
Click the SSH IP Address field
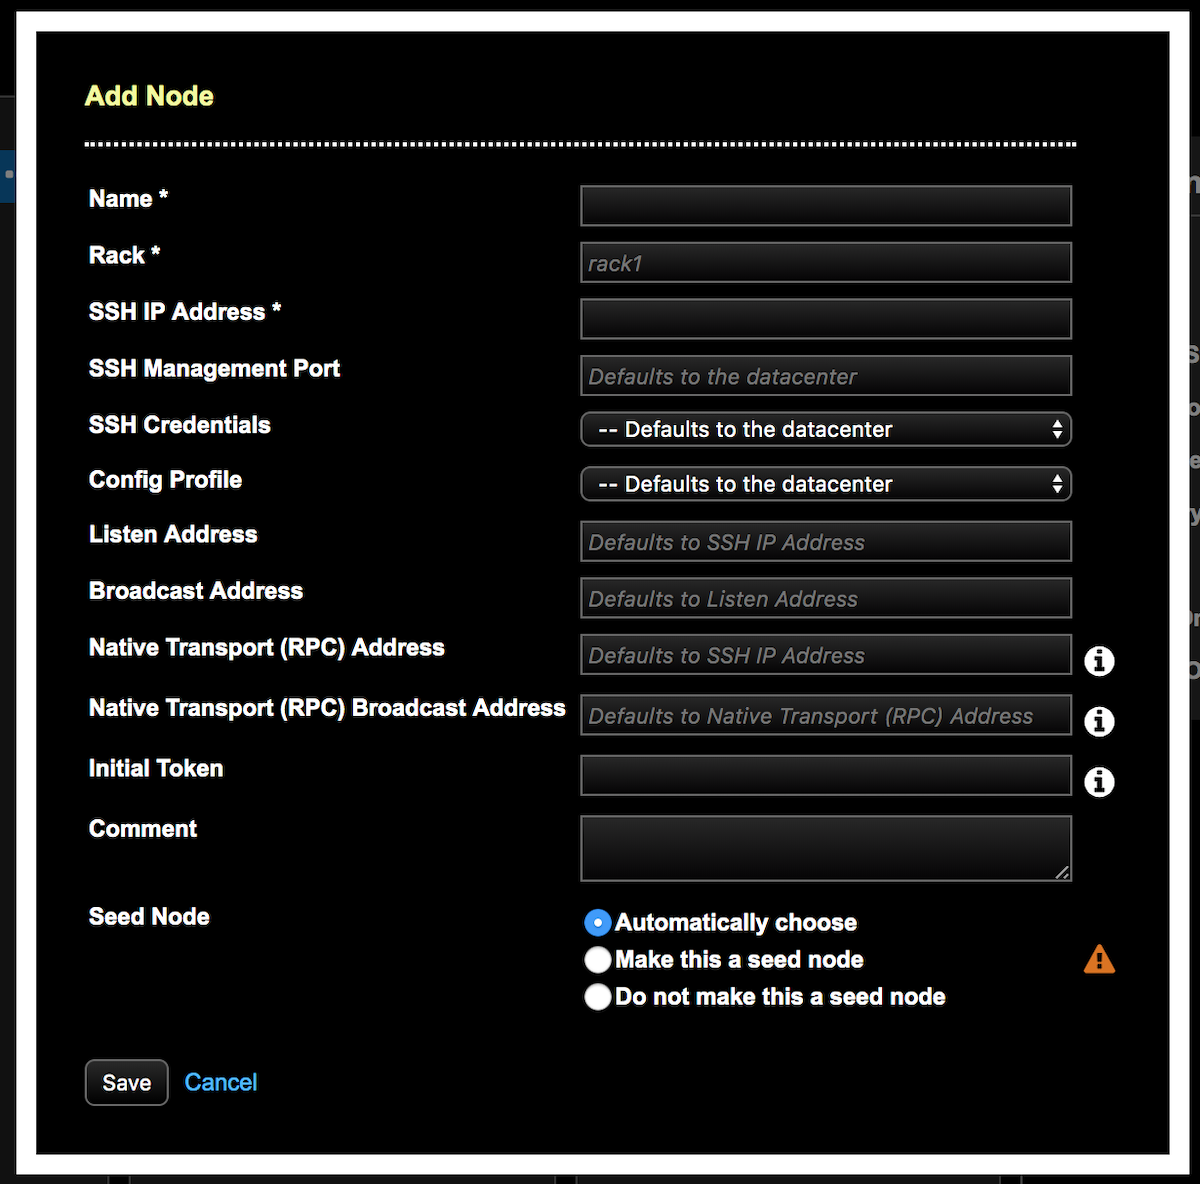825,318
